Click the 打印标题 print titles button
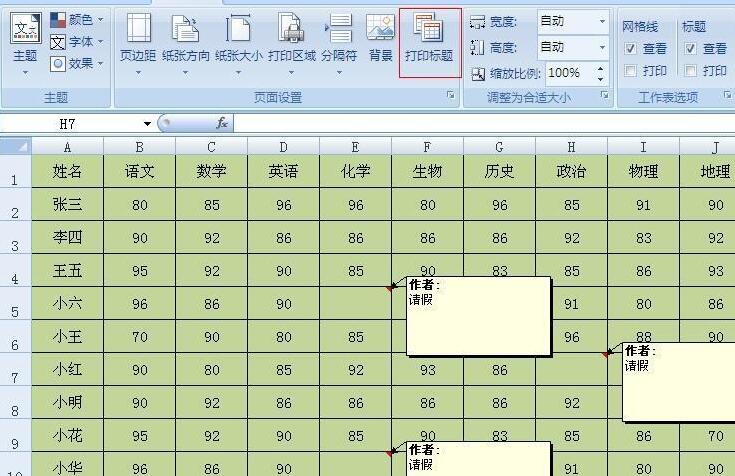 point(429,42)
